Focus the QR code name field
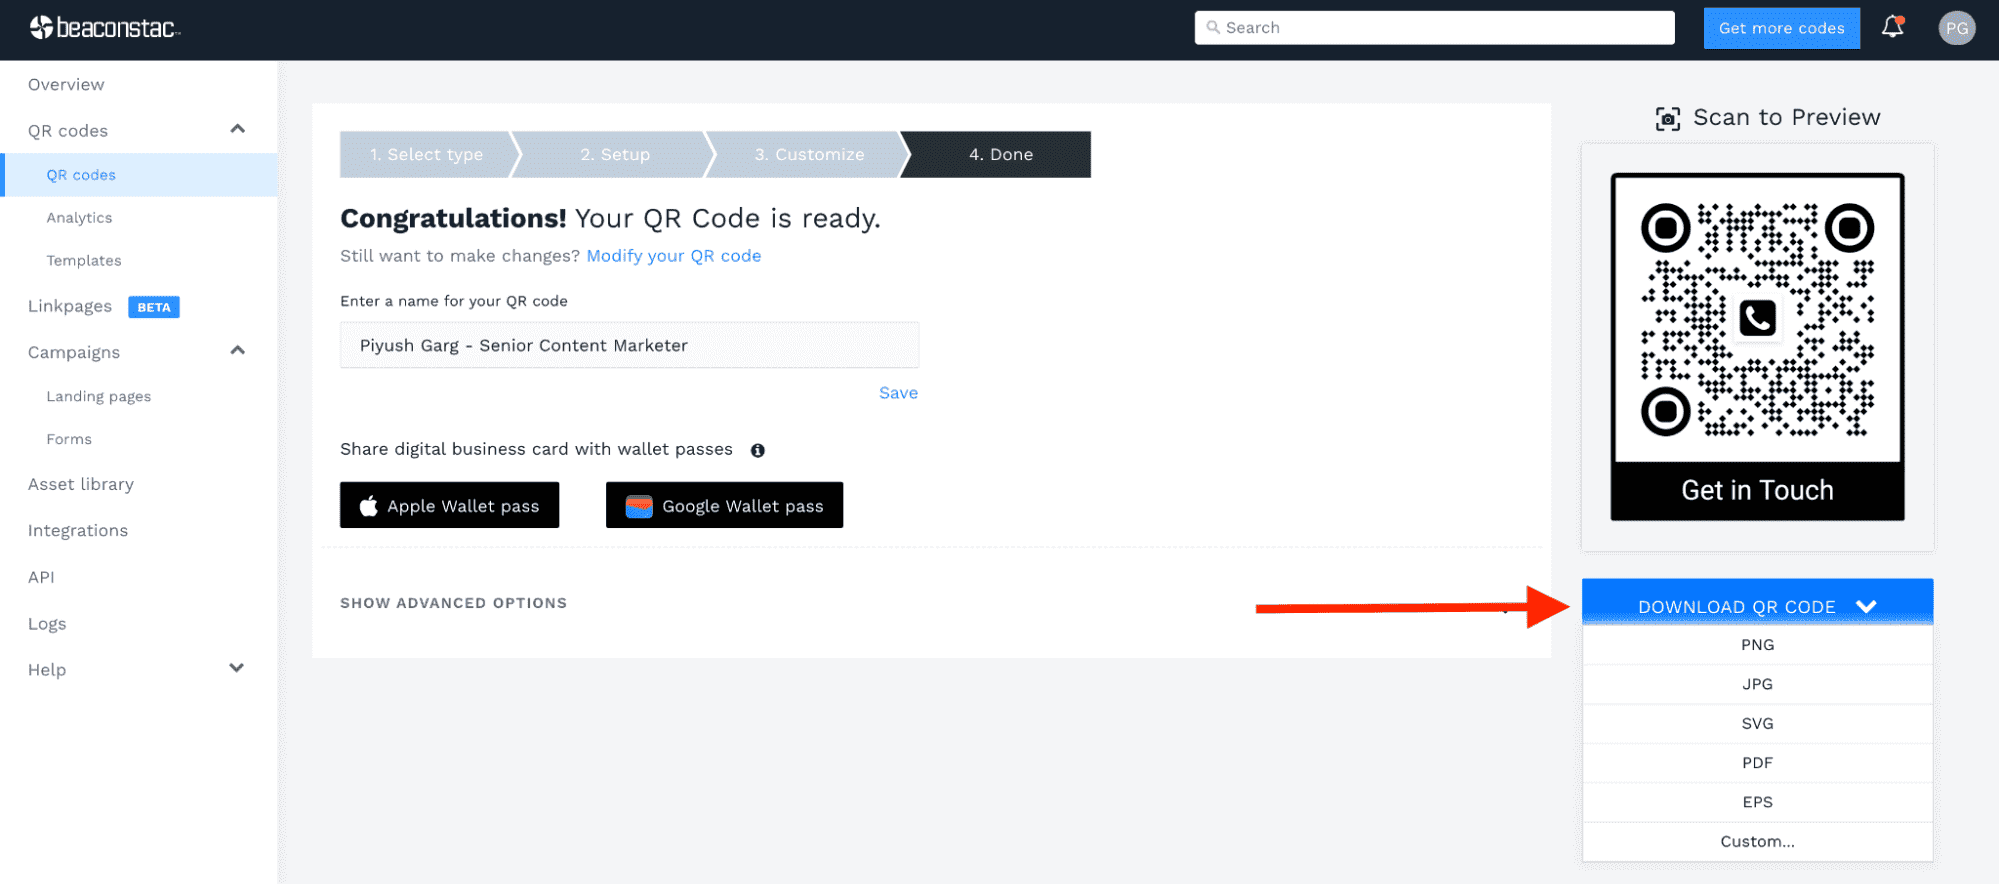 click(629, 345)
